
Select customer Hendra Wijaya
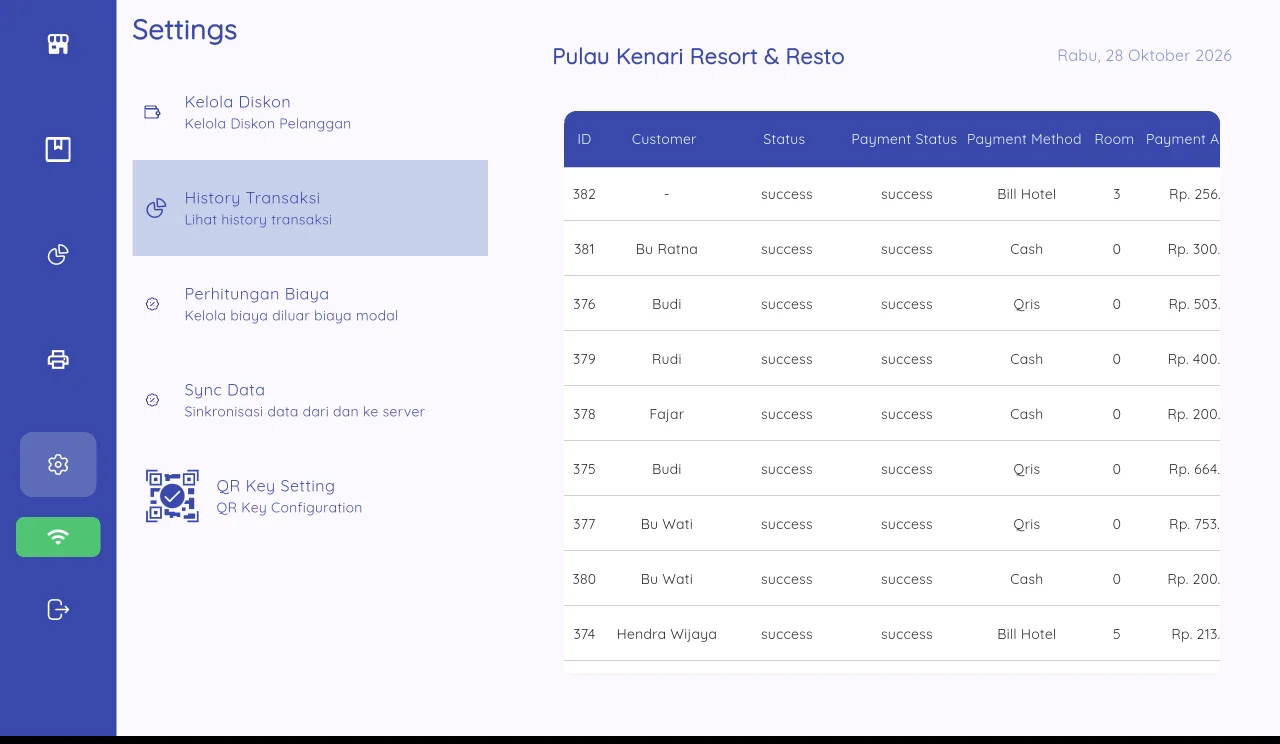click(667, 634)
